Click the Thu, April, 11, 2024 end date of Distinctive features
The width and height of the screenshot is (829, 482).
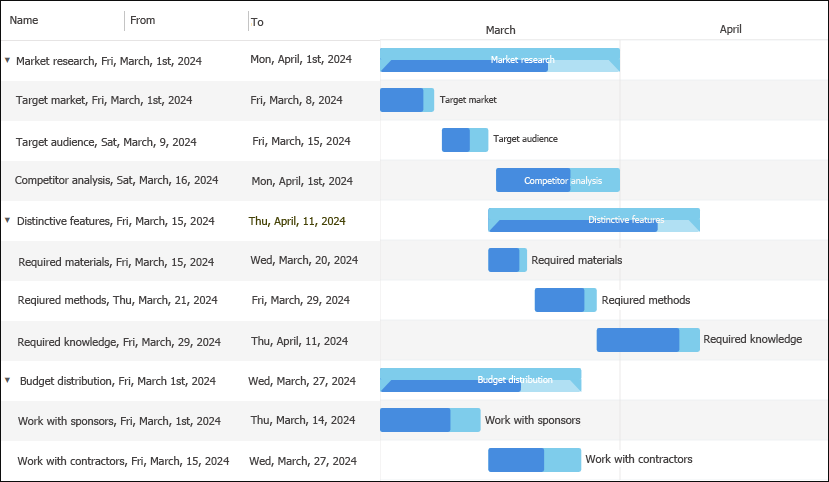click(x=296, y=220)
